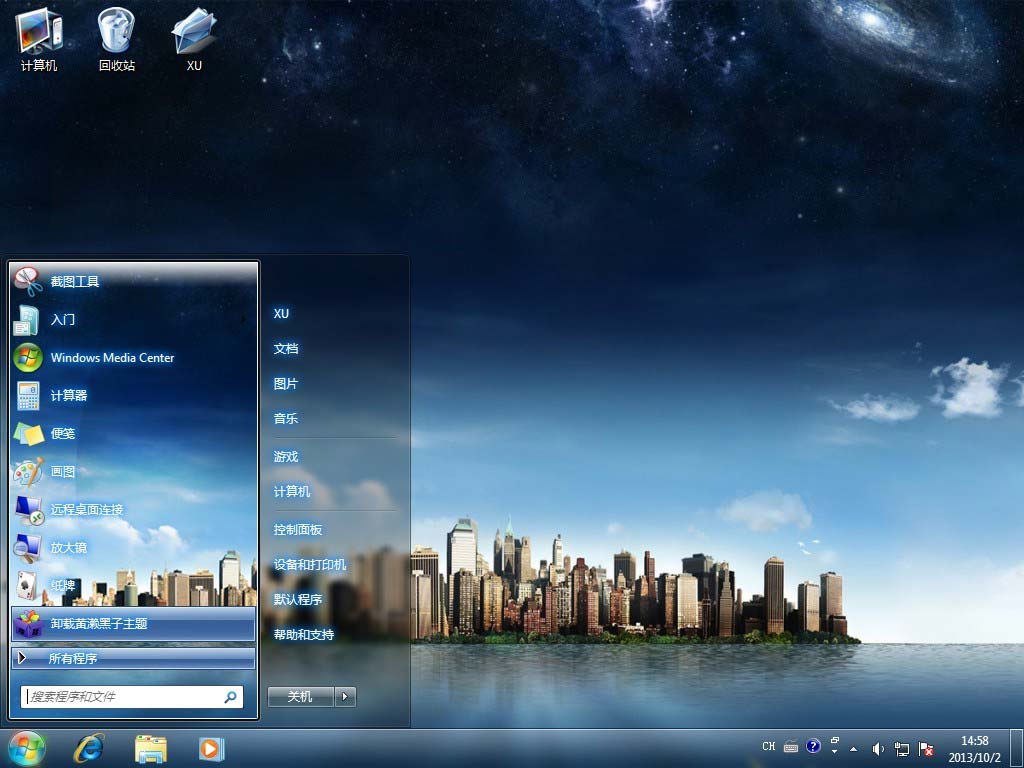Open the 截图工具 Snipping Tool entry

[x=75, y=282]
